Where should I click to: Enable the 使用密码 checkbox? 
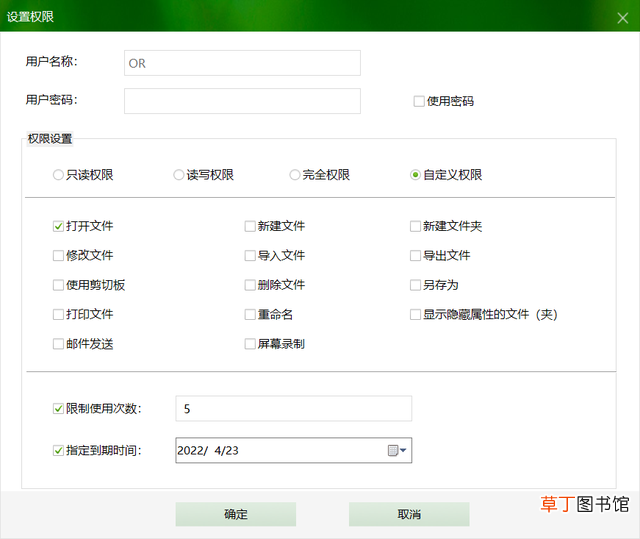pos(419,101)
